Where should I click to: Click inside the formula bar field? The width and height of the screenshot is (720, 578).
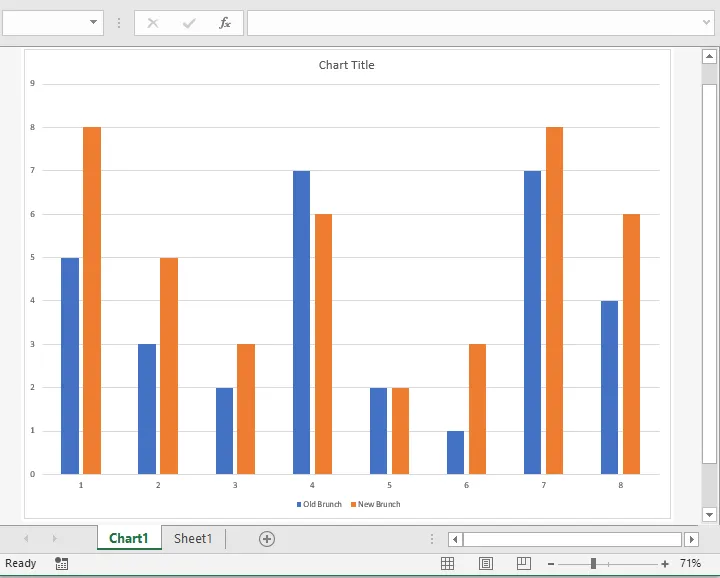click(473, 23)
